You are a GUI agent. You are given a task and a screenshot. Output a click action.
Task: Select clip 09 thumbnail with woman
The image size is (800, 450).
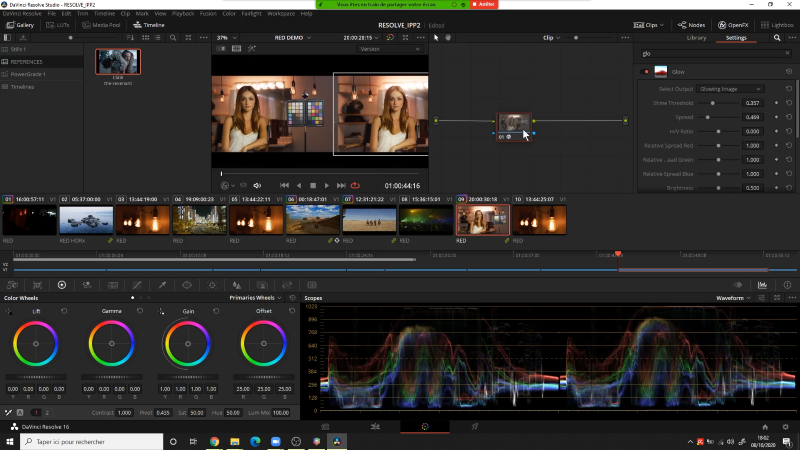[x=482, y=220]
